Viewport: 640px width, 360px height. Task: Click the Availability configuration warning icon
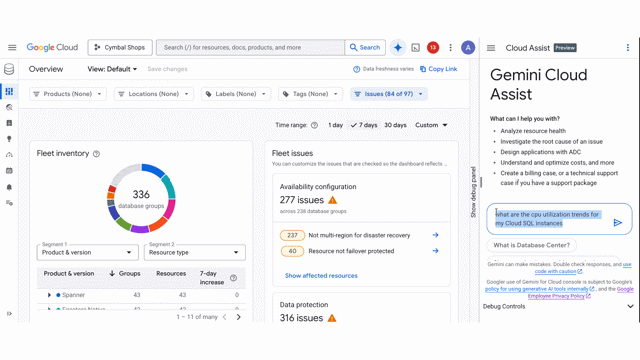(333, 200)
